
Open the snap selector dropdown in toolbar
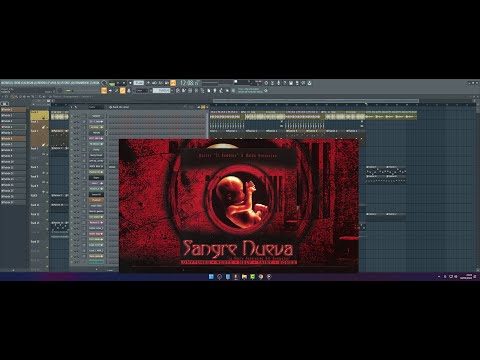142,90
